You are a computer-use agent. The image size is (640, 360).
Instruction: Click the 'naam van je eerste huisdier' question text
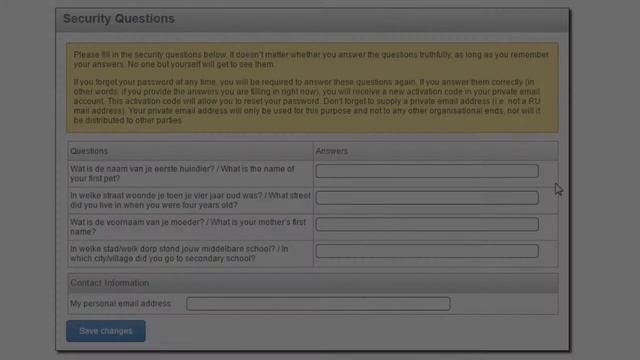pyautogui.click(x=182, y=174)
